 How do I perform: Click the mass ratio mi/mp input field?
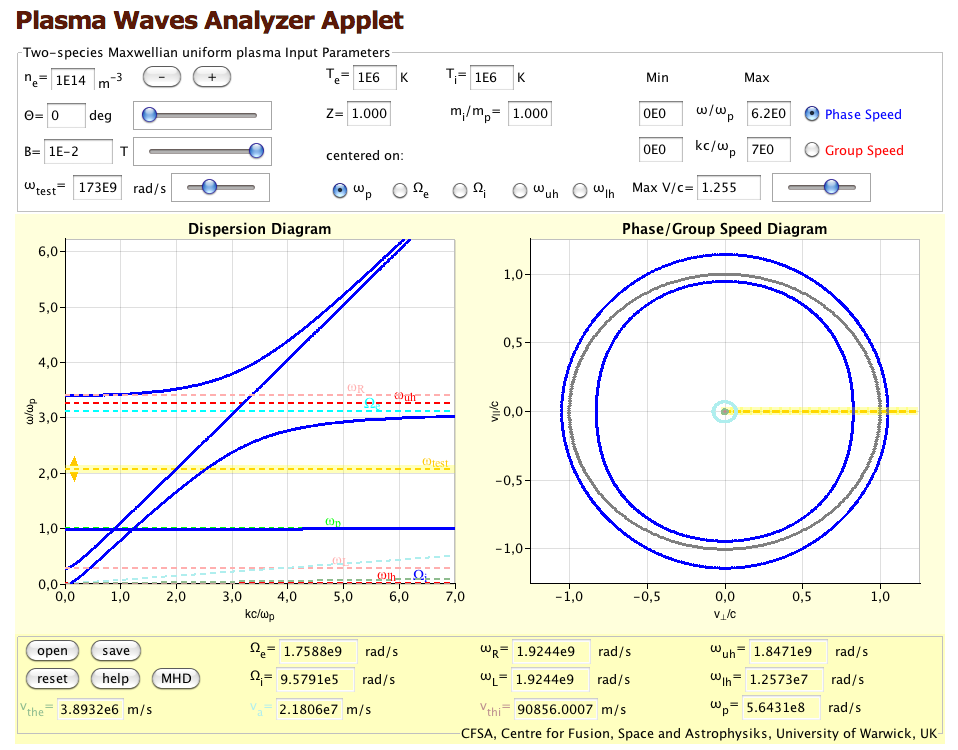click(x=530, y=113)
